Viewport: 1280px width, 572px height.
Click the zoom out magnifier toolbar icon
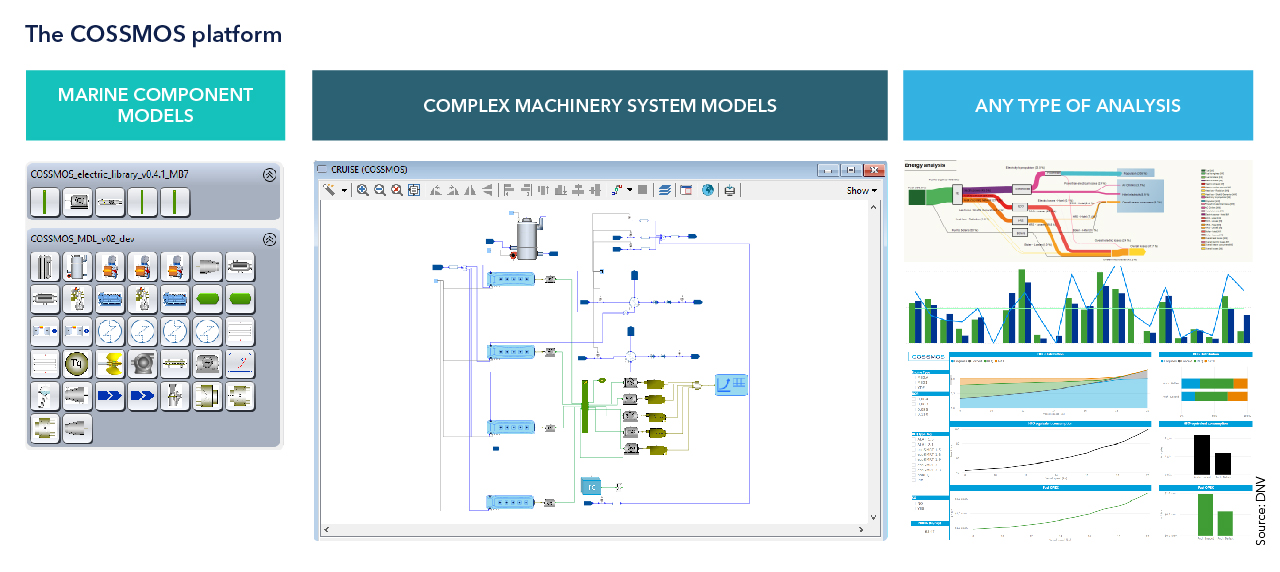coord(380,190)
